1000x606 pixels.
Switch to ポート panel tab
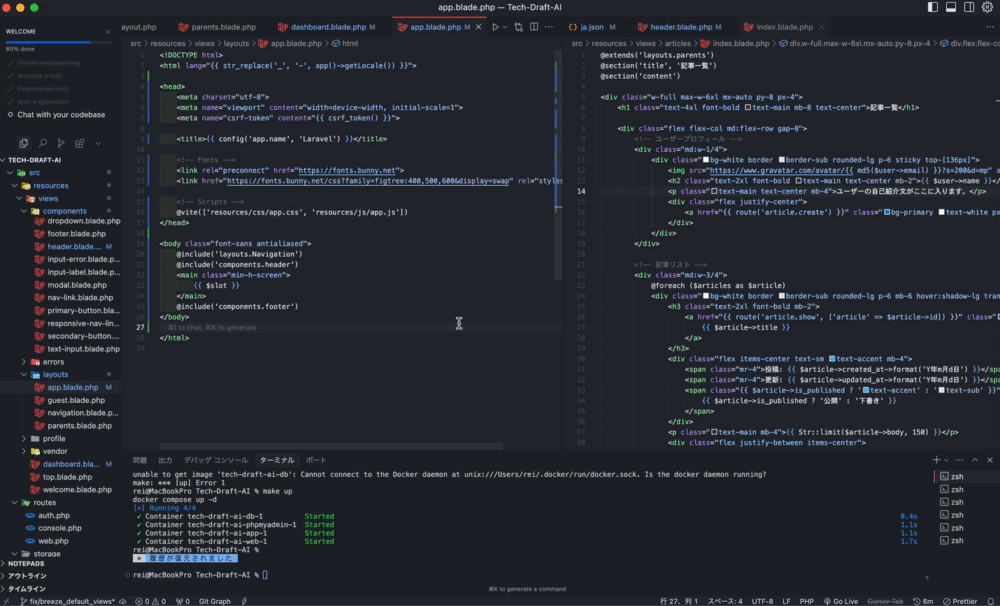click(316, 460)
